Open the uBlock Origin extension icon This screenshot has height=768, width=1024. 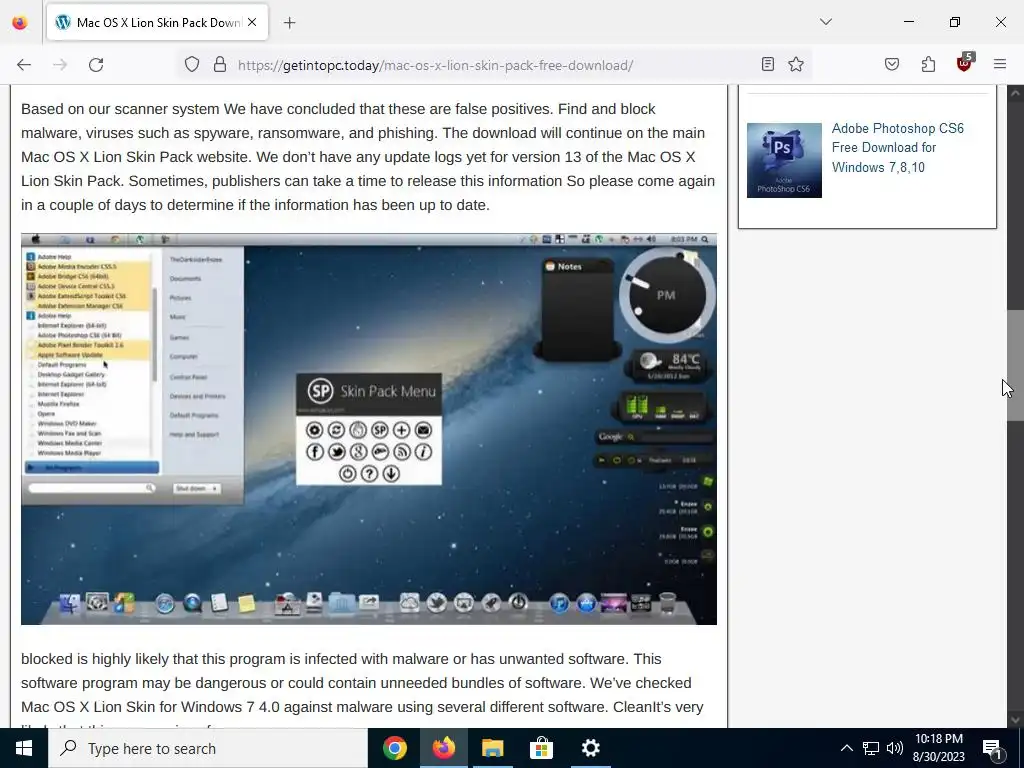[965, 63]
